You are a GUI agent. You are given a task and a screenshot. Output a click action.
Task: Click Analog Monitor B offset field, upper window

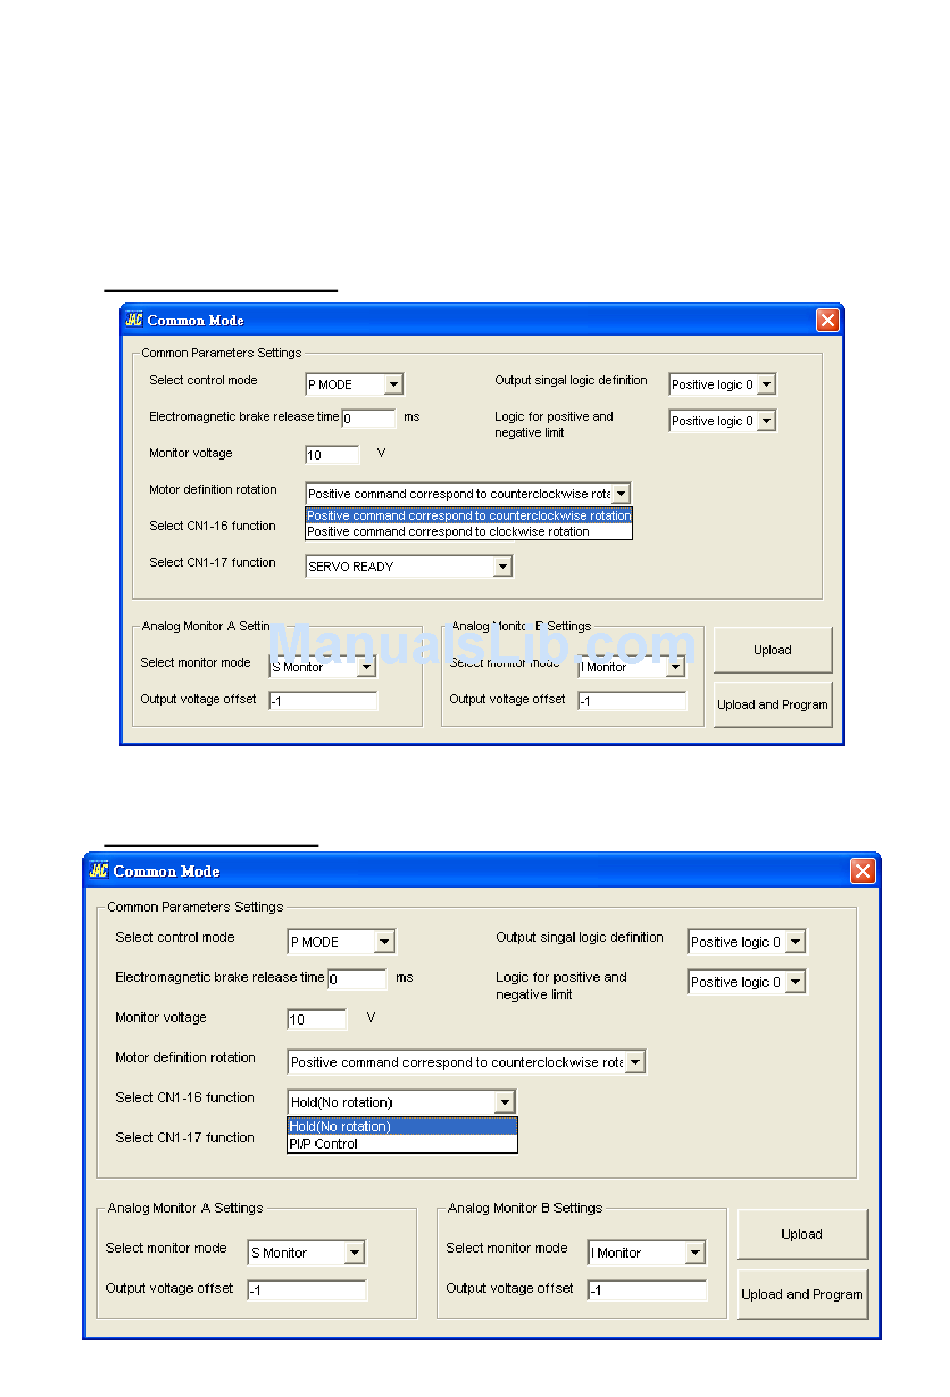633,701
